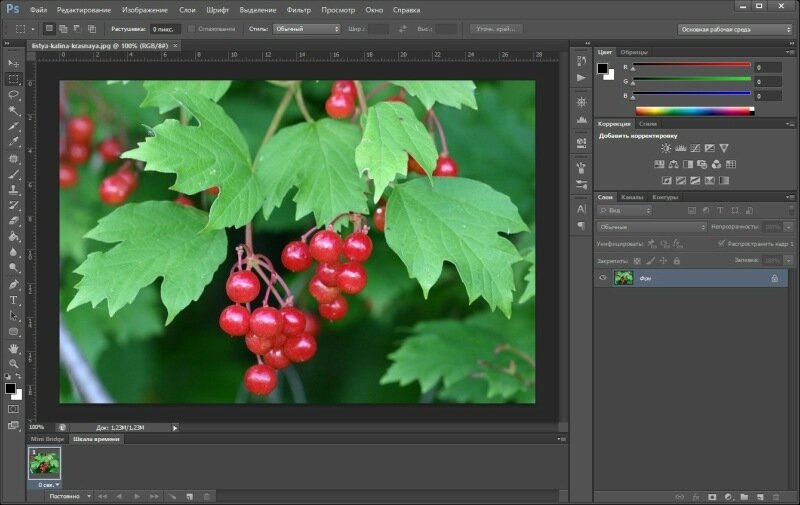Click the Brightness/Contrast sun adjustment icon

pos(666,148)
